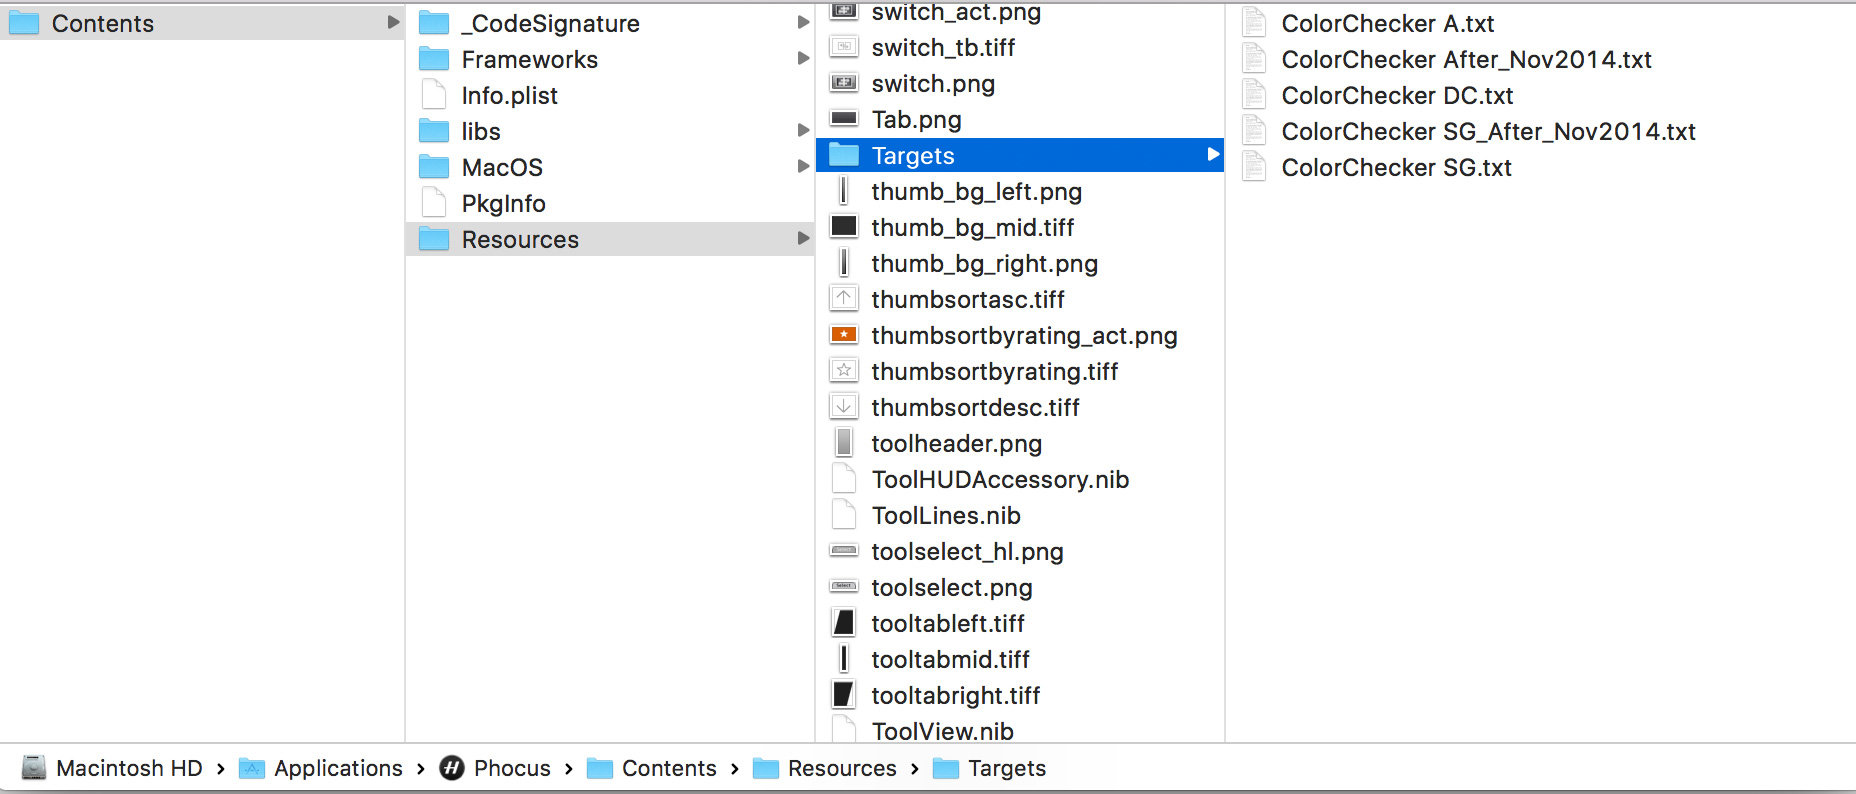Select the tooltableft.tiff file icon
1856x794 pixels.
click(x=844, y=623)
